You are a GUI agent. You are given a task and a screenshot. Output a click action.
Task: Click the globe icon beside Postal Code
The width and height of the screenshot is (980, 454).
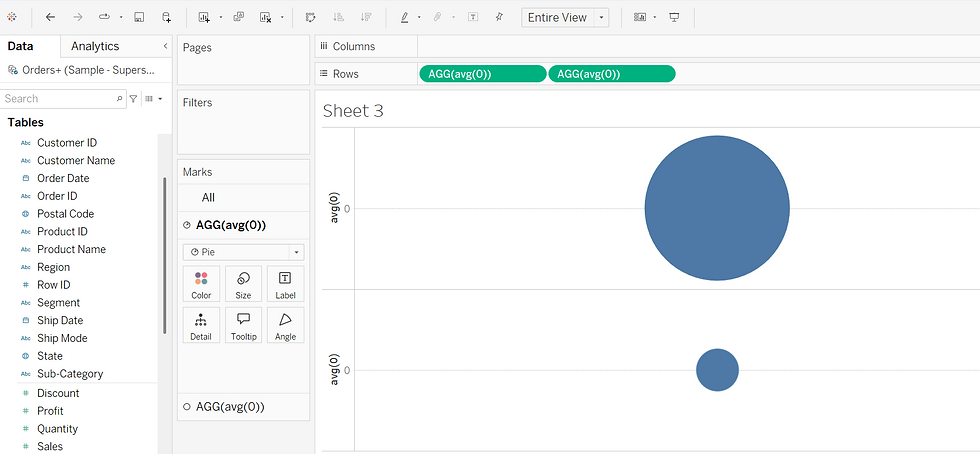pos(26,214)
